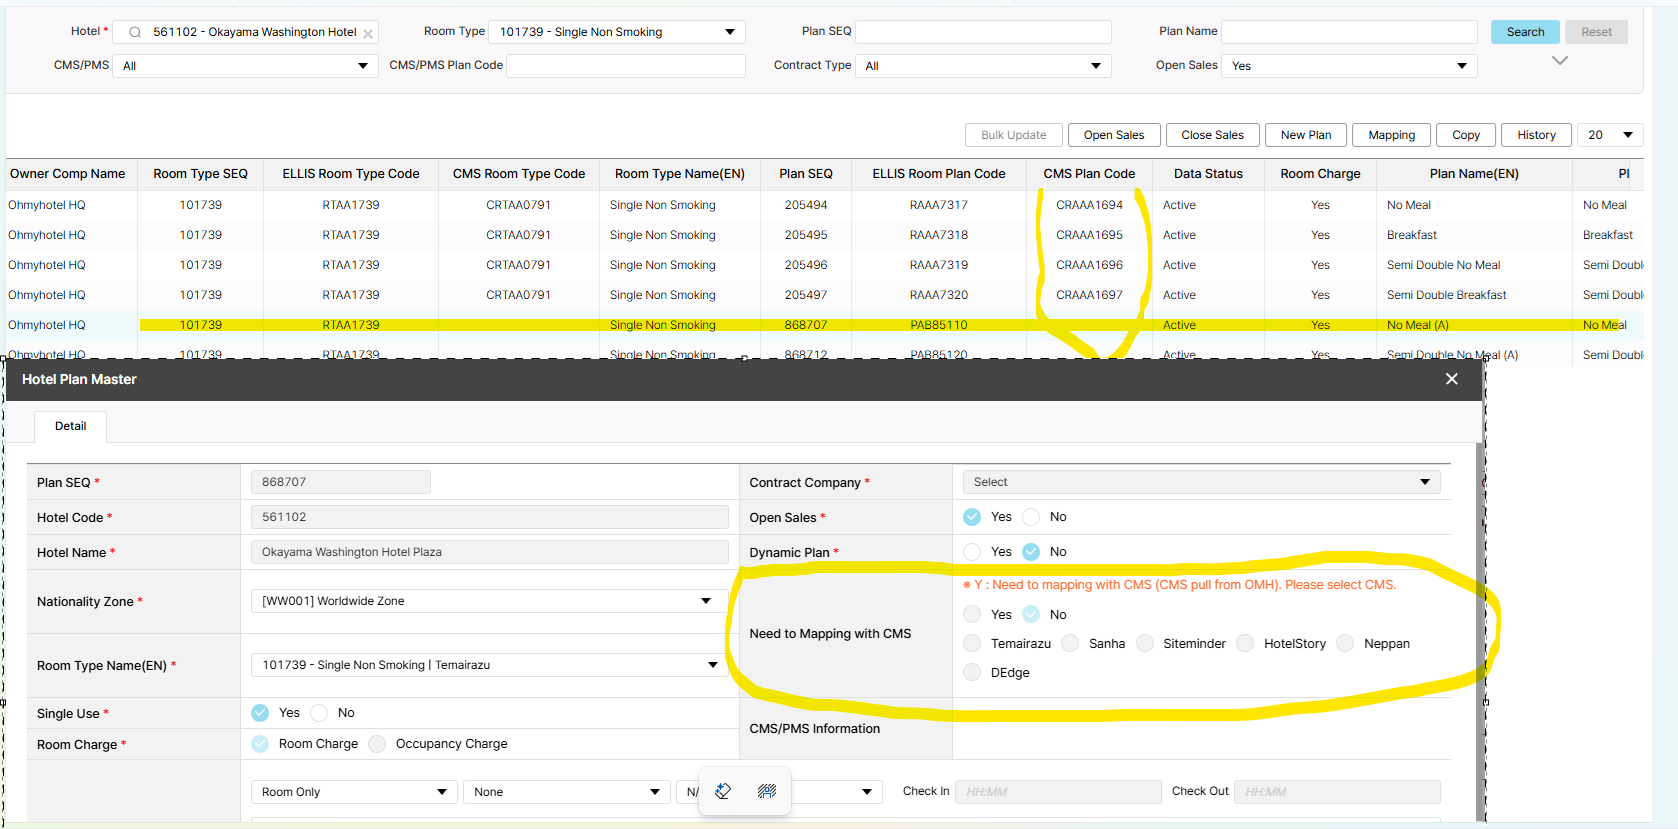1678x829 pixels.
Task: Switch to the Detail tab
Action: 70,426
